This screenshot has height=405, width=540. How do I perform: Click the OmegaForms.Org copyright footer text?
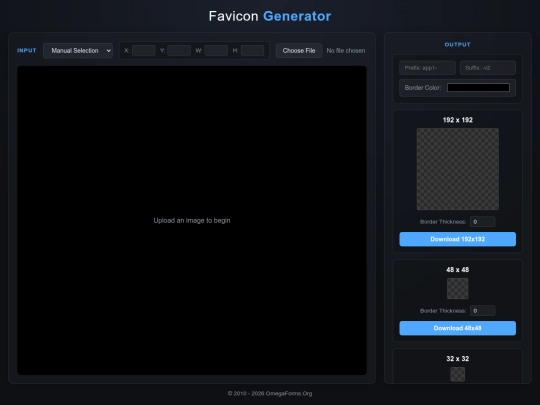(x=270, y=393)
